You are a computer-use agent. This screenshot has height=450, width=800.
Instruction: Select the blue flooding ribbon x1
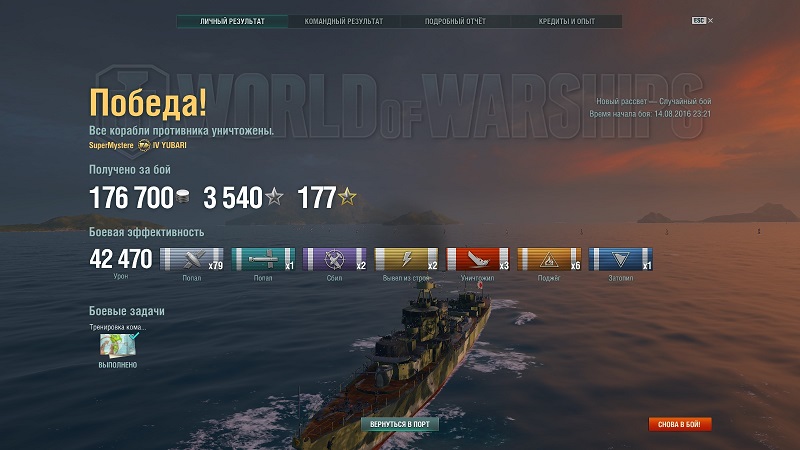pos(620,259)
